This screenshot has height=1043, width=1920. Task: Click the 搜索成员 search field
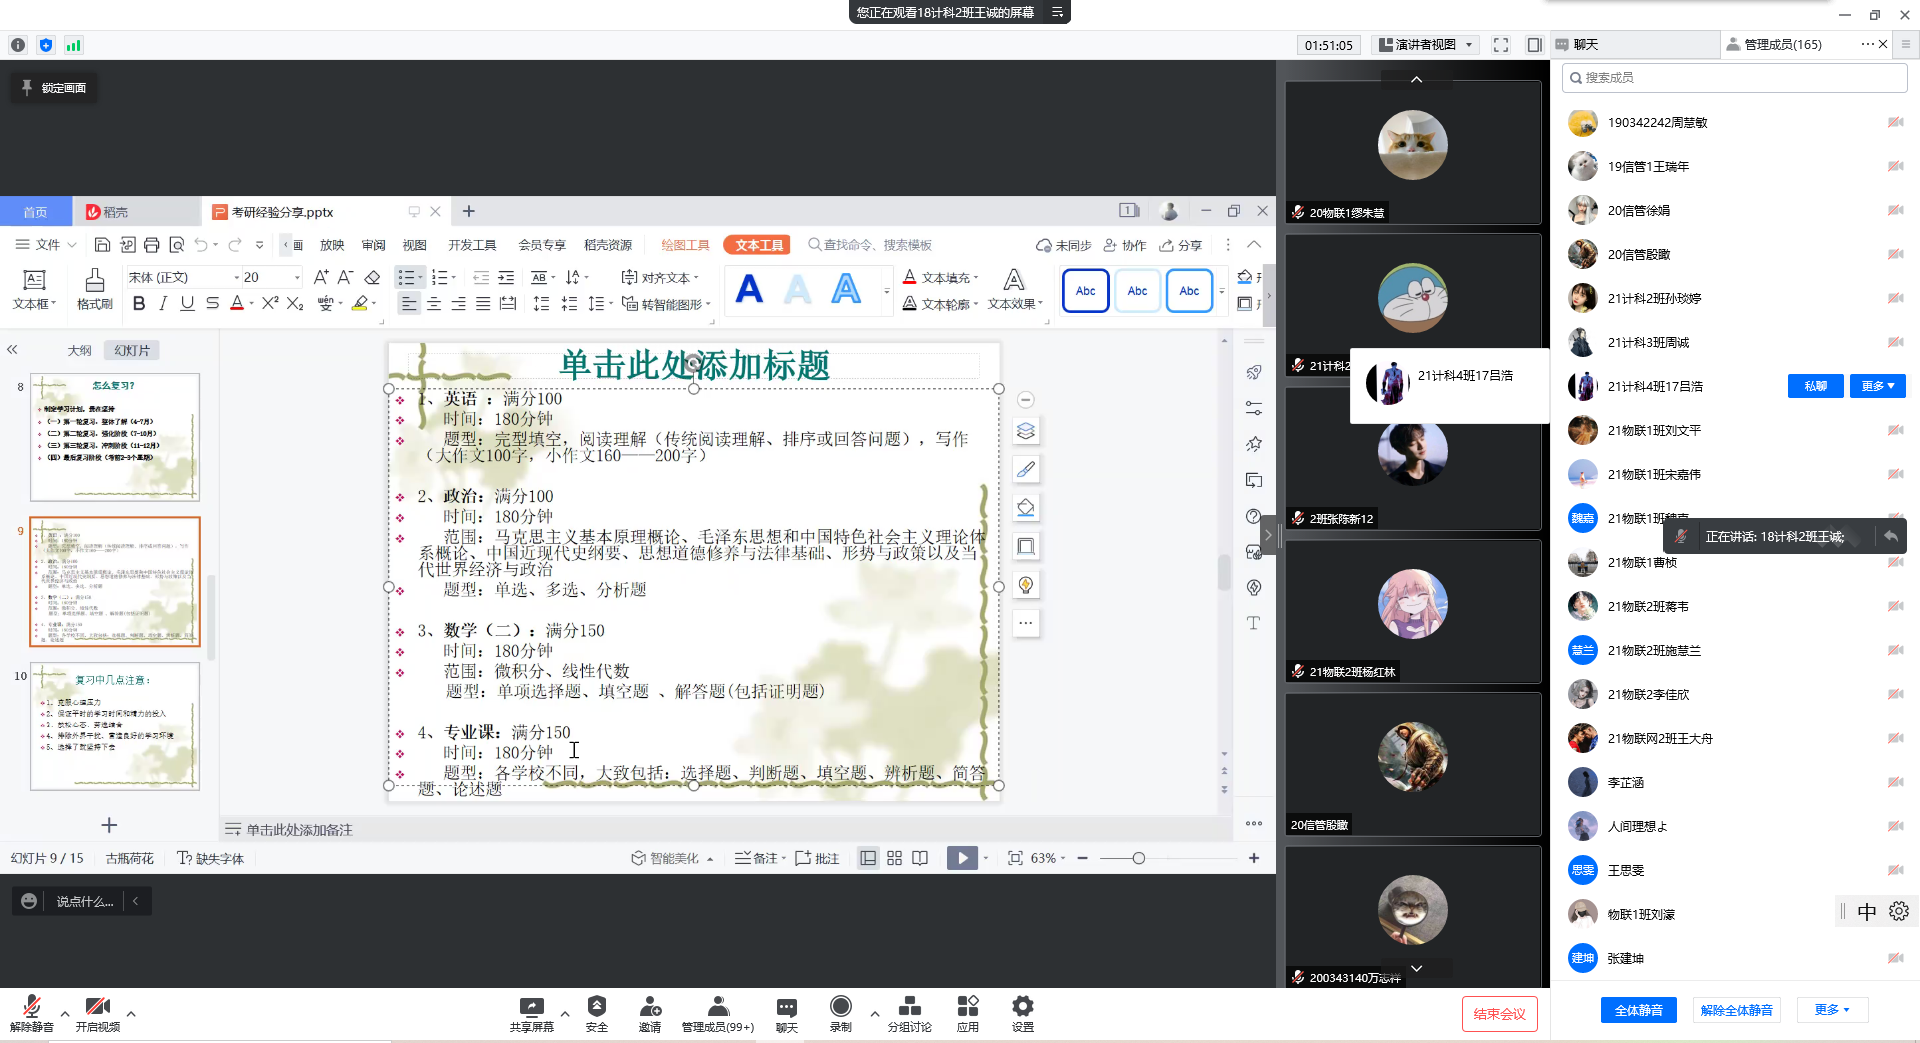(x=1735, y=78)
